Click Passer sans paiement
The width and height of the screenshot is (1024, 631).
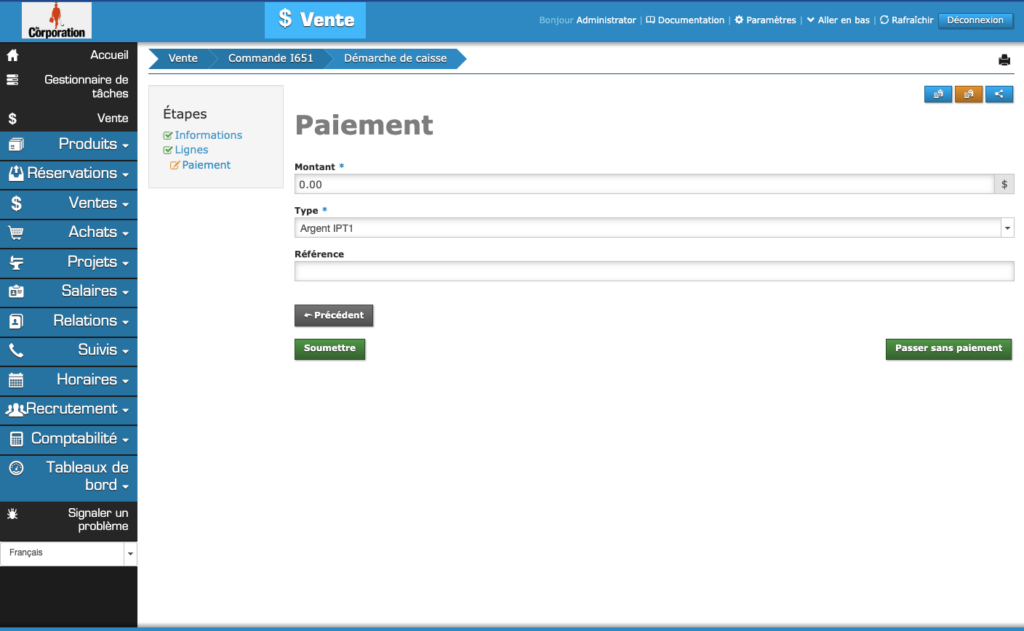[x=948, y=349]
